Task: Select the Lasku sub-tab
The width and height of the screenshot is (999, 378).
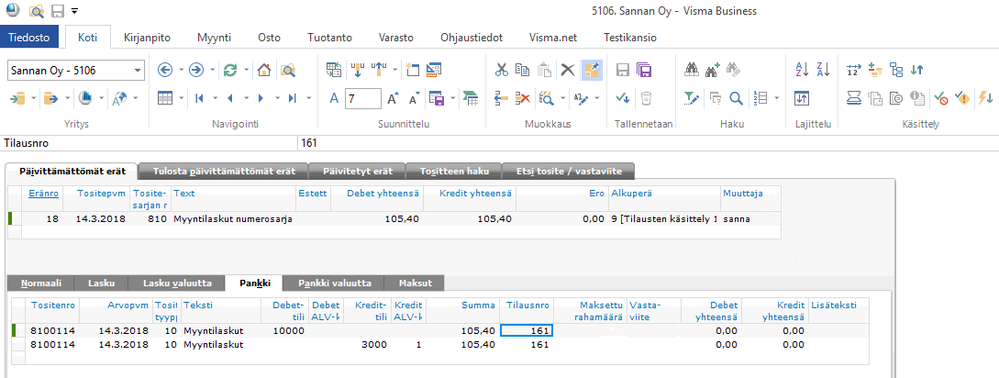Action: pos(101,283)
